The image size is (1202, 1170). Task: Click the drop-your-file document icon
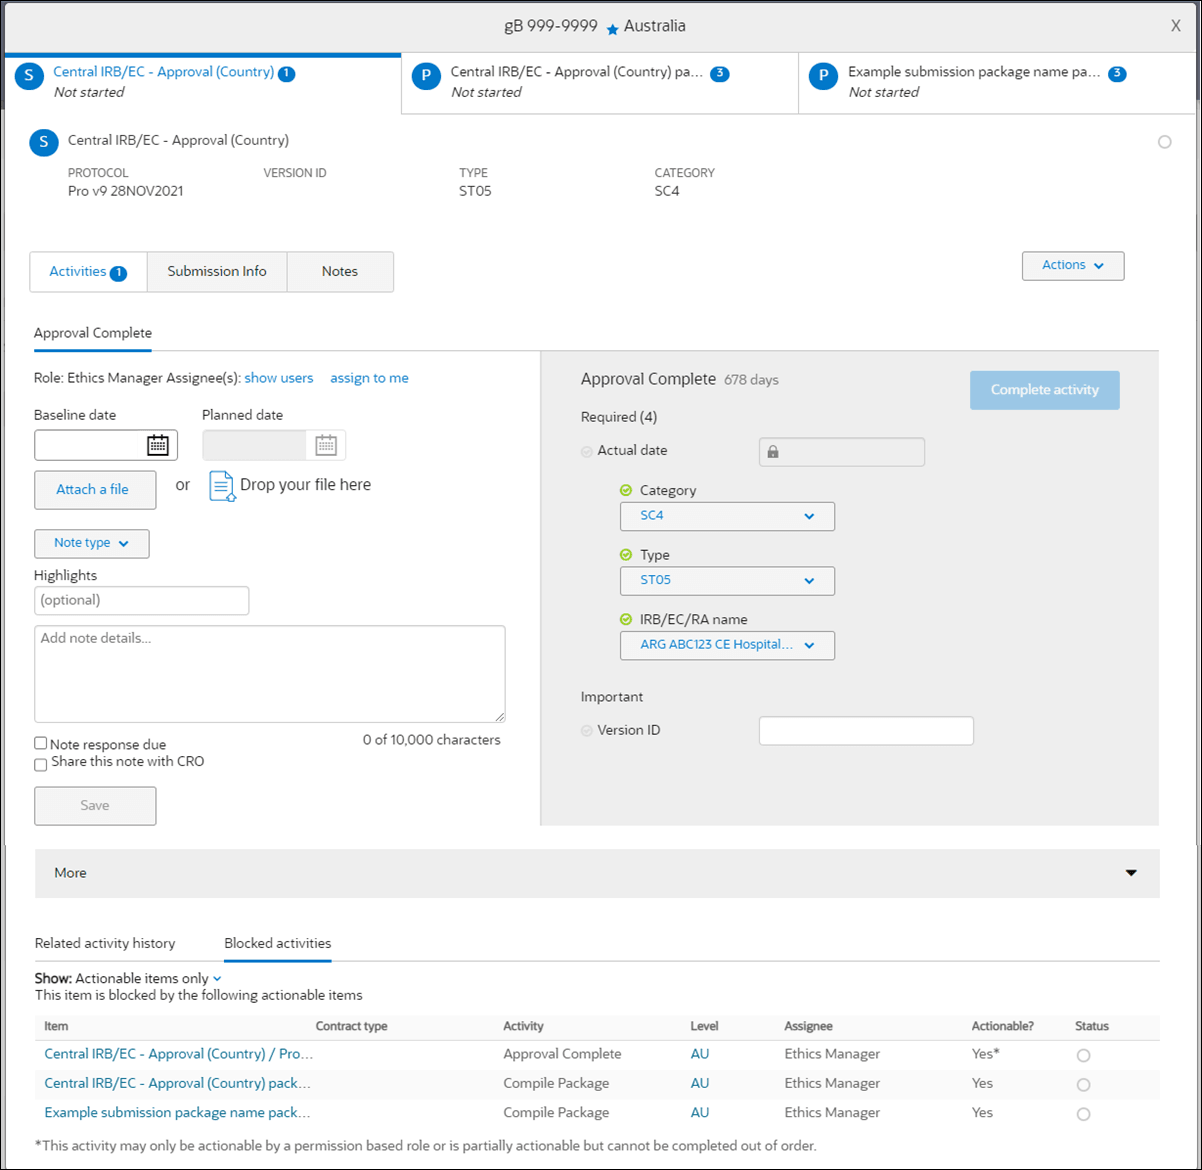222,487
